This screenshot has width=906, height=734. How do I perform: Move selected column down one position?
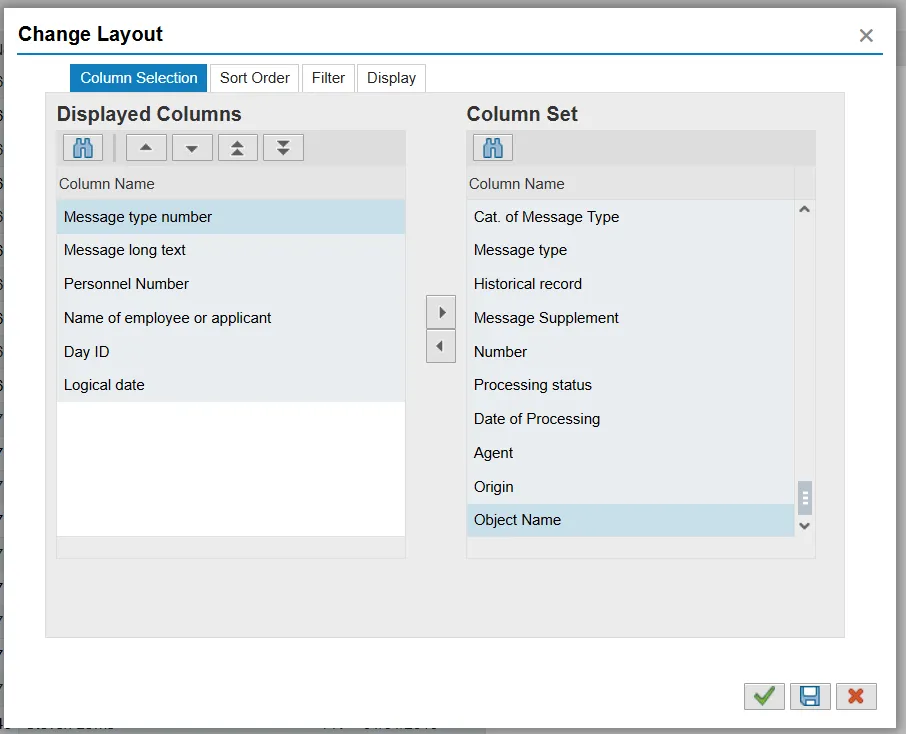[192, 148]
